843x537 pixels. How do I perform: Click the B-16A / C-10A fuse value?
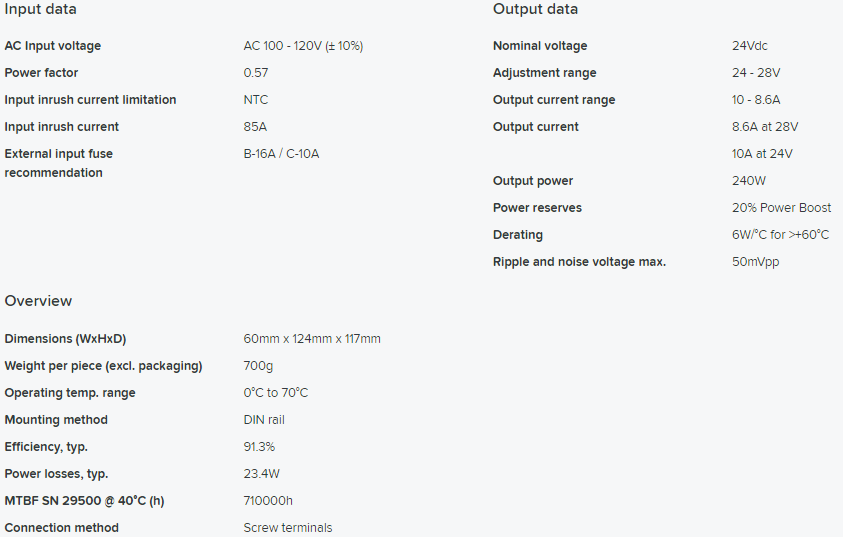coord(281,154)
